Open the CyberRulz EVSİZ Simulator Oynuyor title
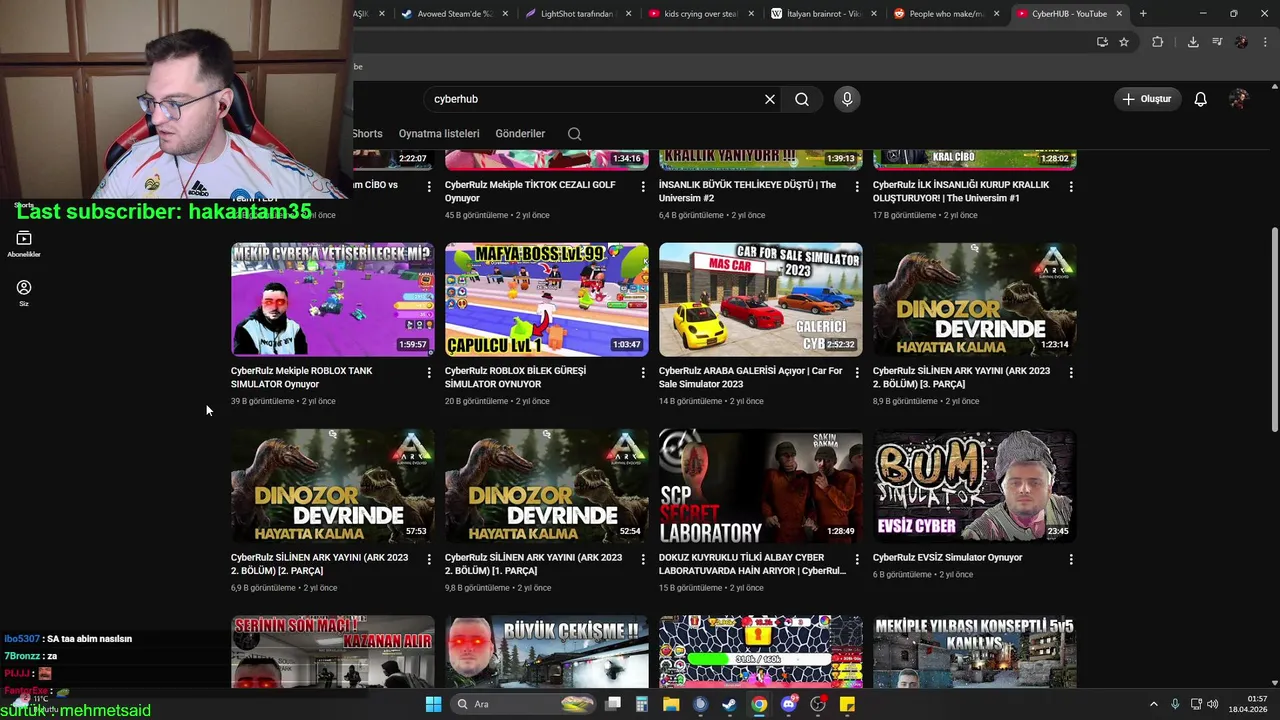Screen dimensions: 1280x720 point(947,558)
